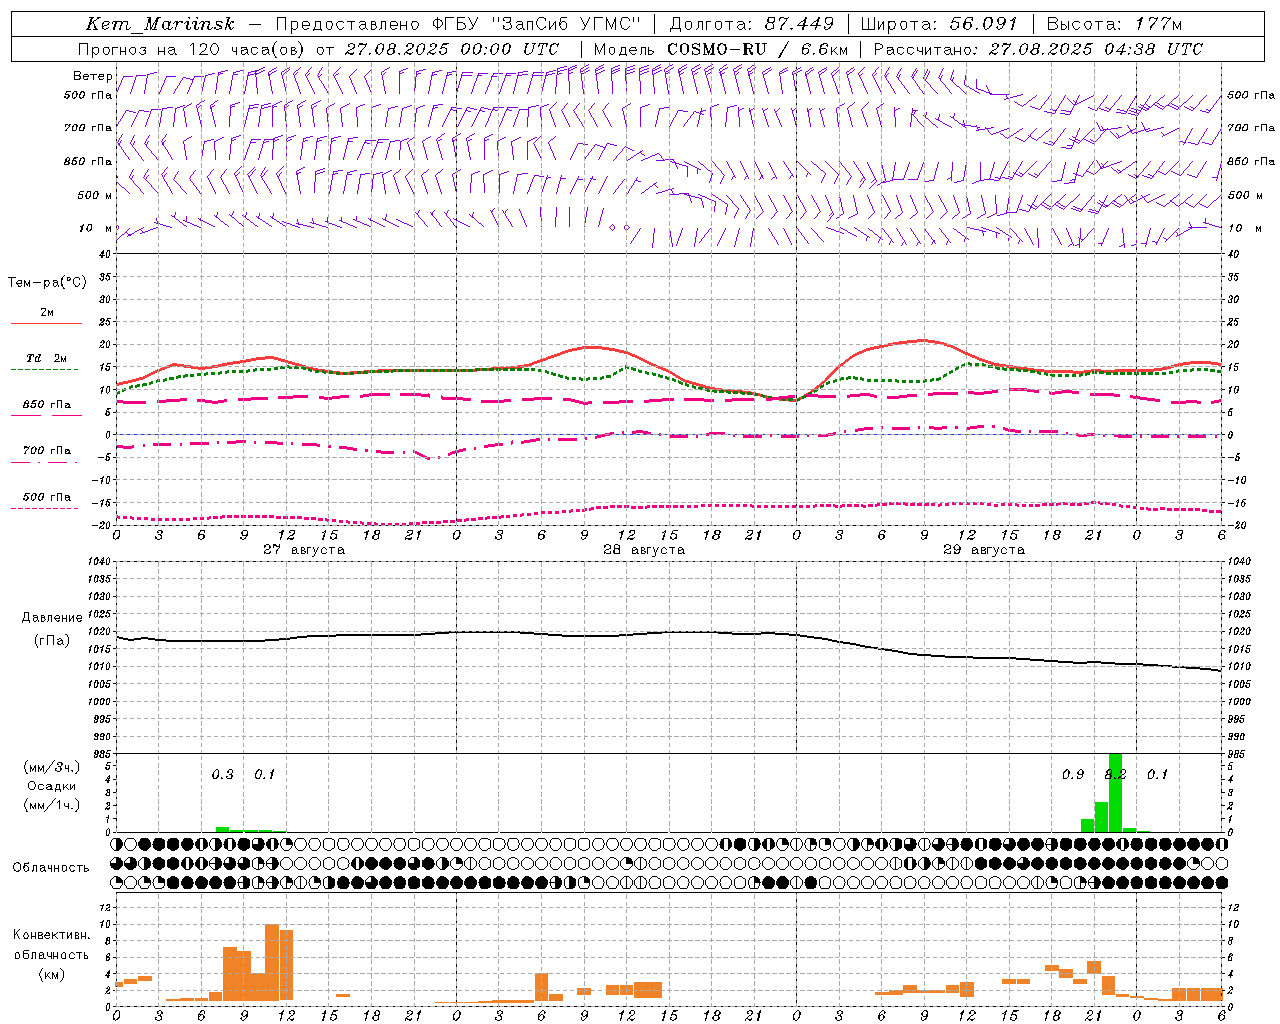Click the "27 августа" date label

[304, 550]
